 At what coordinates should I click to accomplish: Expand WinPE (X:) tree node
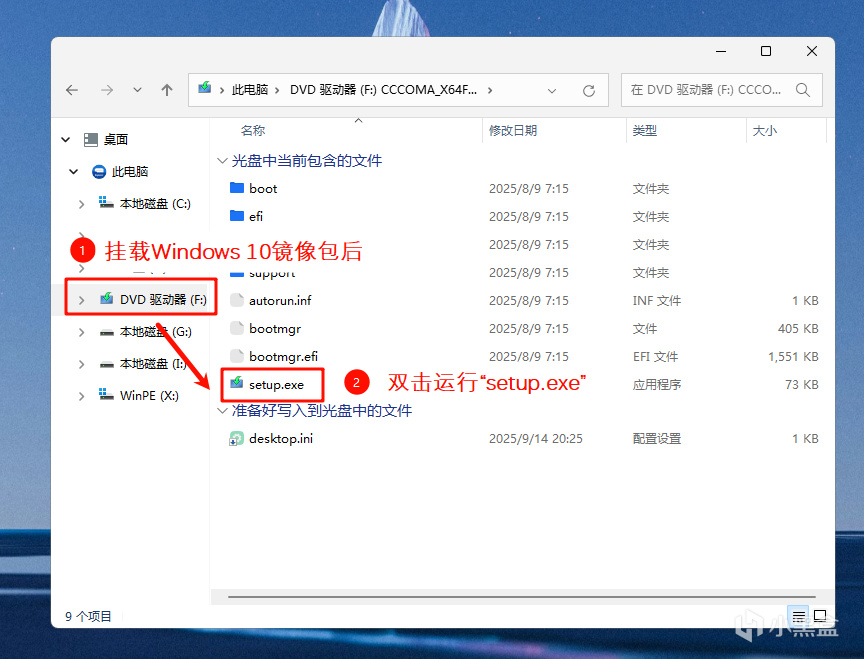pyautogui.click(x=82, y=396)
